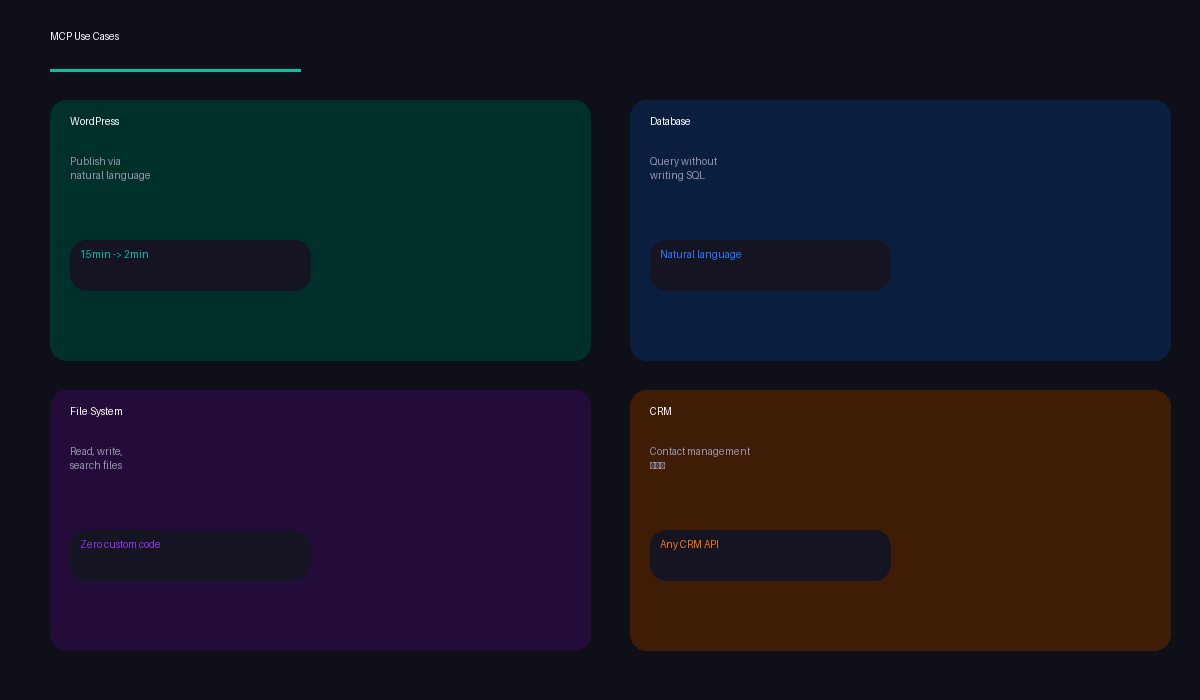
Task: Click the 'Natural language' badge
Action: [x=770, y=265]
